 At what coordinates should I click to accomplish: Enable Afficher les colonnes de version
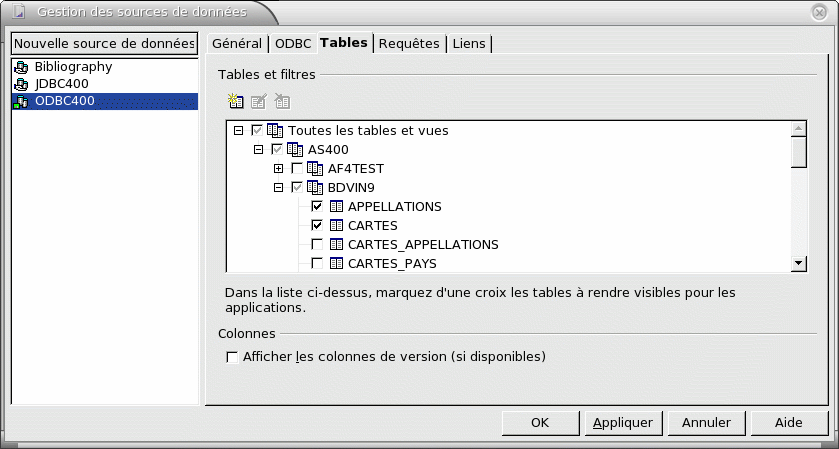[232, 357]
